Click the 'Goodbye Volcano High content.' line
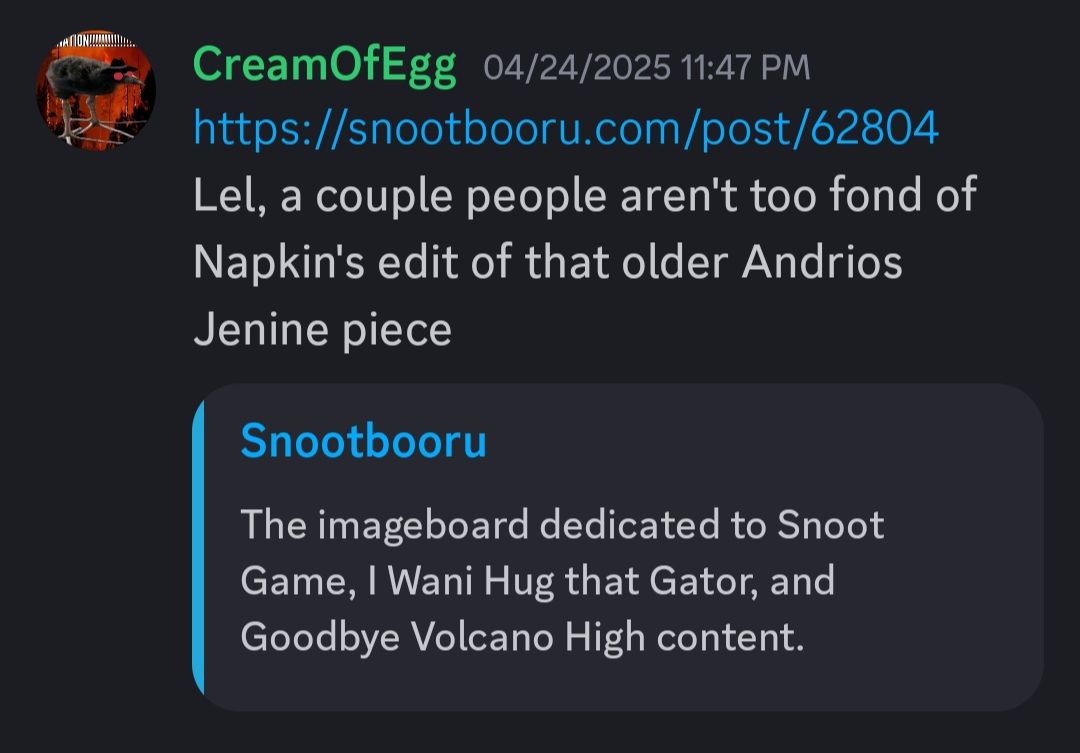This screenshot has width=1080, height=753. 522,637
